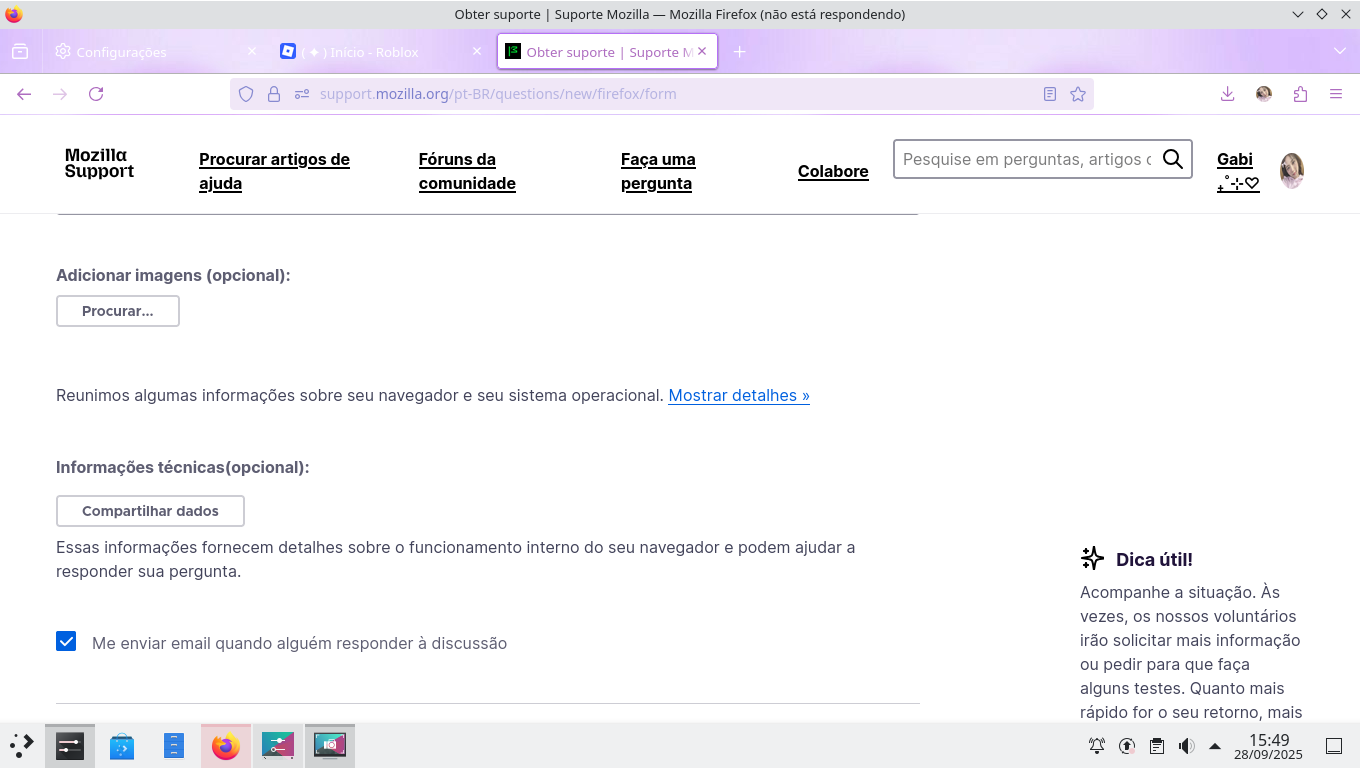Viewport: 1360px width, 768px height.
Task: Reload the current page
Action: point(96,94)
